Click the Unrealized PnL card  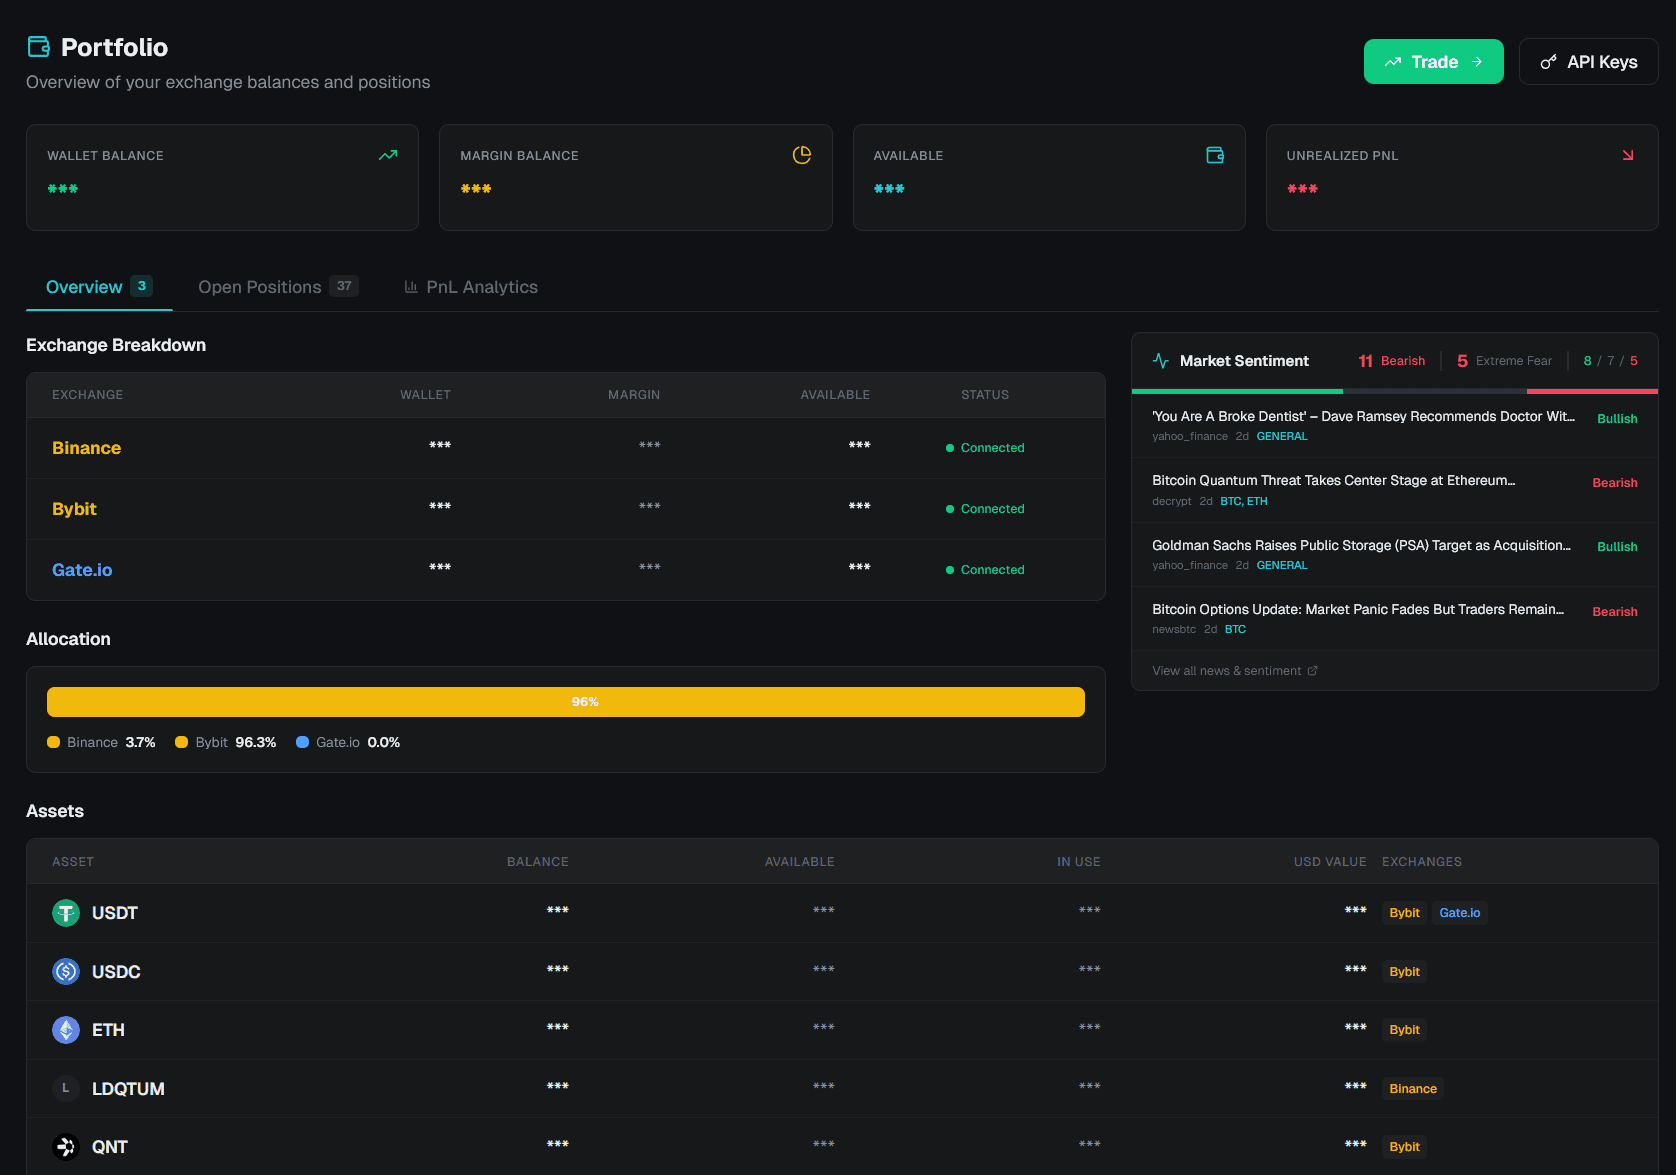point(1462,177)
